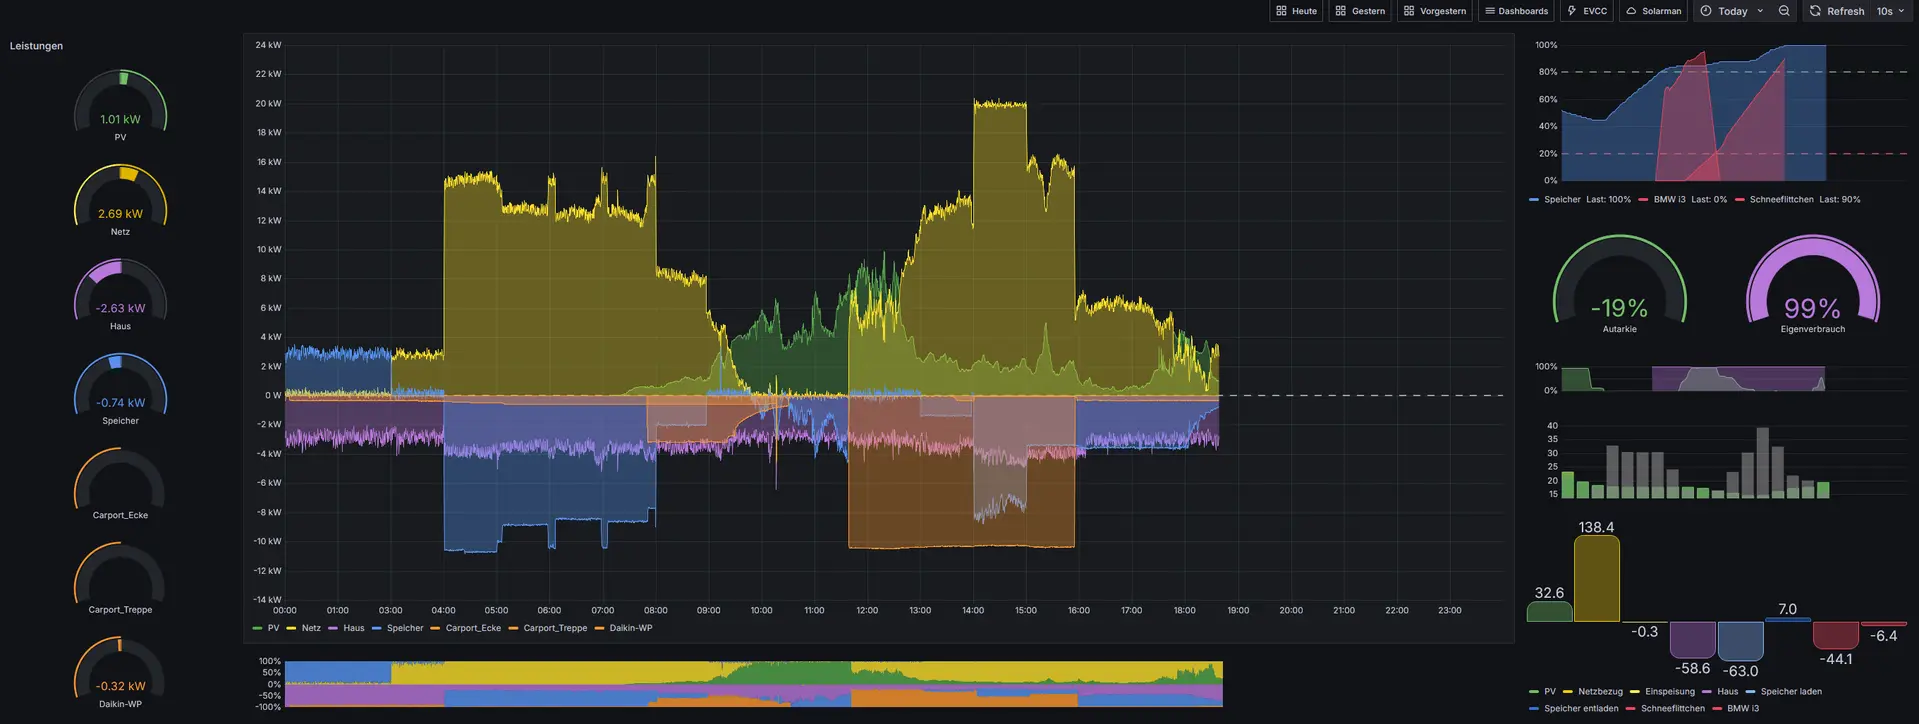This screenshot has width=1919, height=724.
Task: Click the 32.6 PV bar
Action: click(x=1549, y=612)
